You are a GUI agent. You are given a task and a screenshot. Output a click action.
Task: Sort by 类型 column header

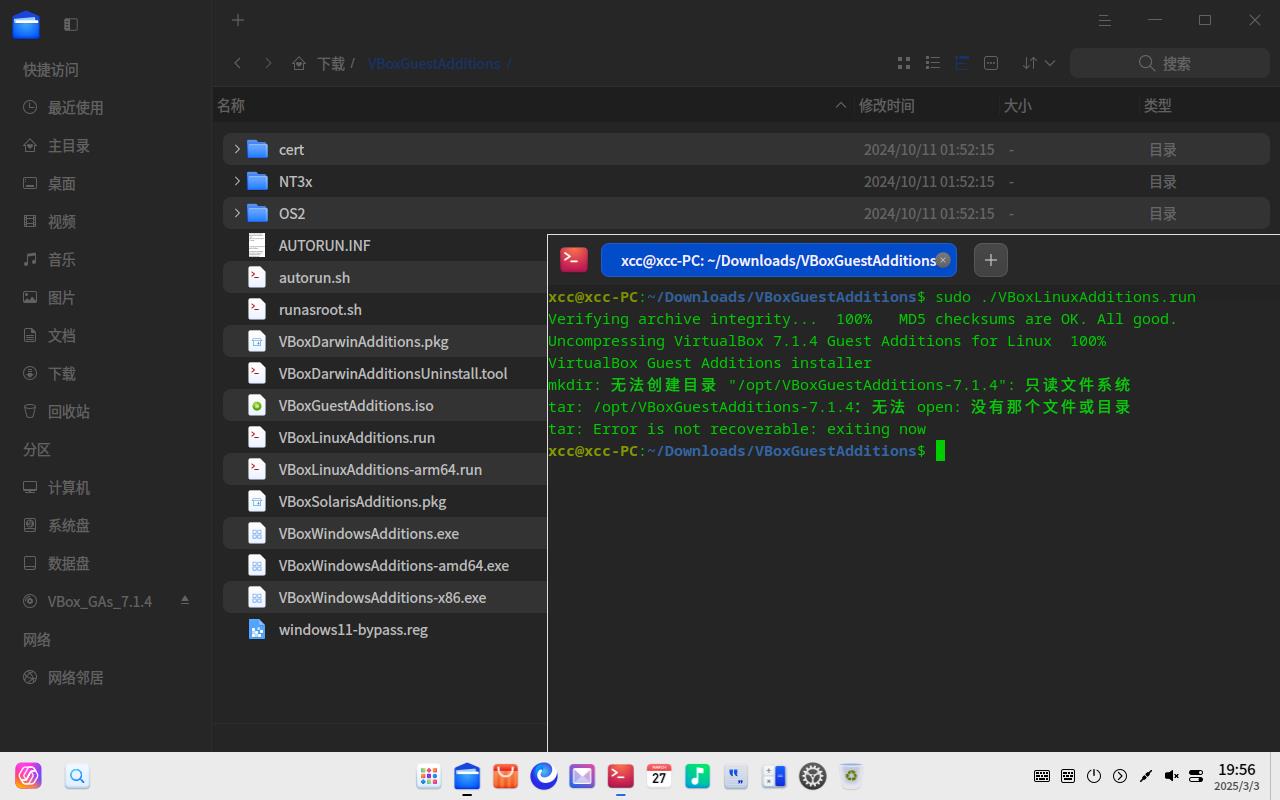1158,105
